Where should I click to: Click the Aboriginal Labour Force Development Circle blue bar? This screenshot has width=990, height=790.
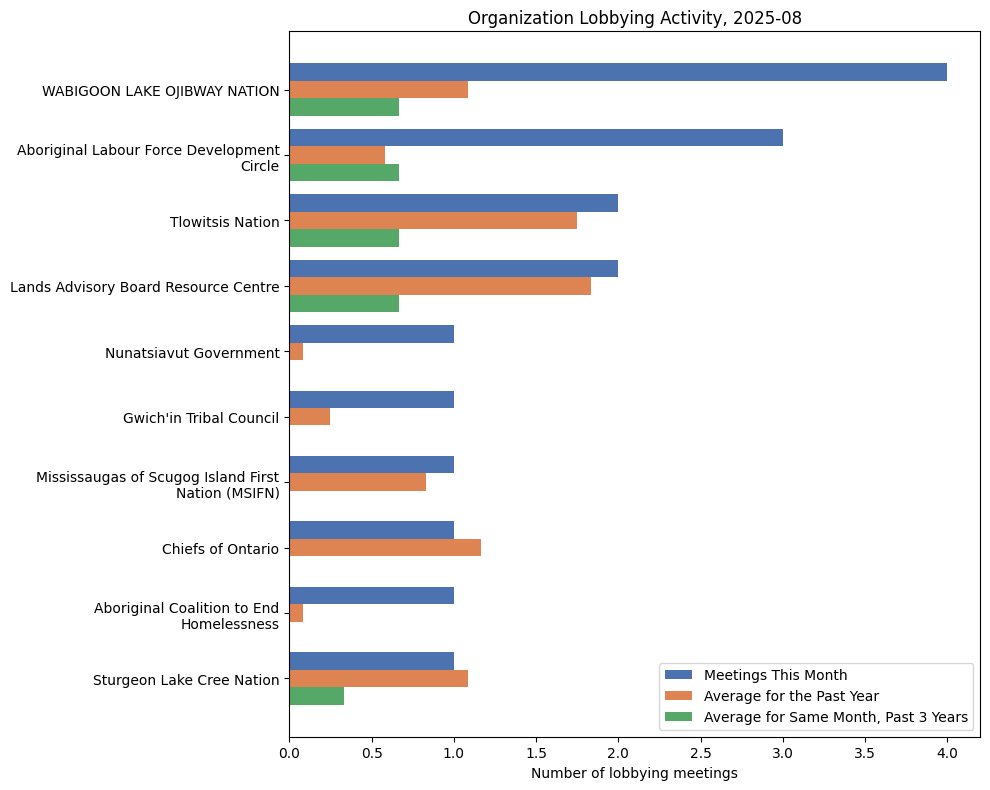(535, 138)
